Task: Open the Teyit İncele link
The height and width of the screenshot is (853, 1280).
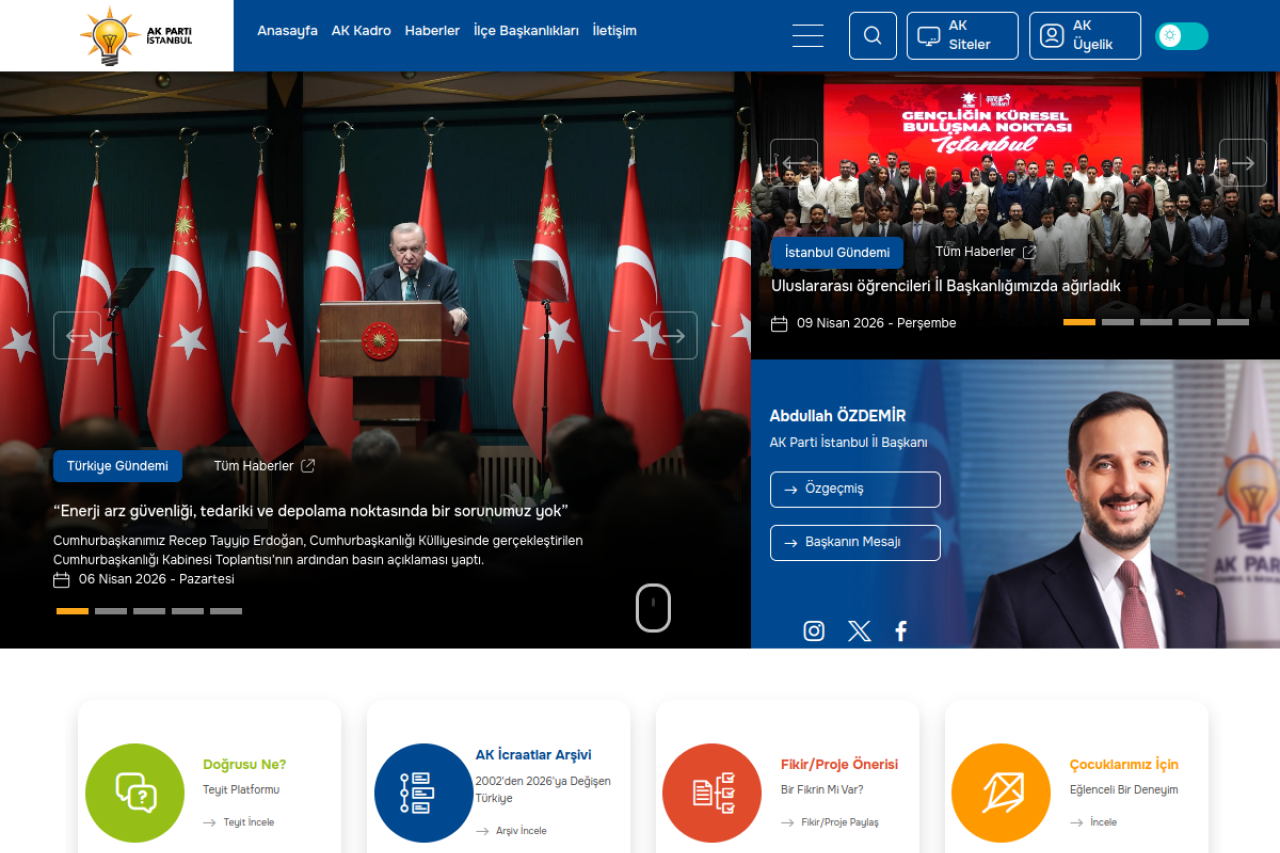Action: click(x=239, y=823)
